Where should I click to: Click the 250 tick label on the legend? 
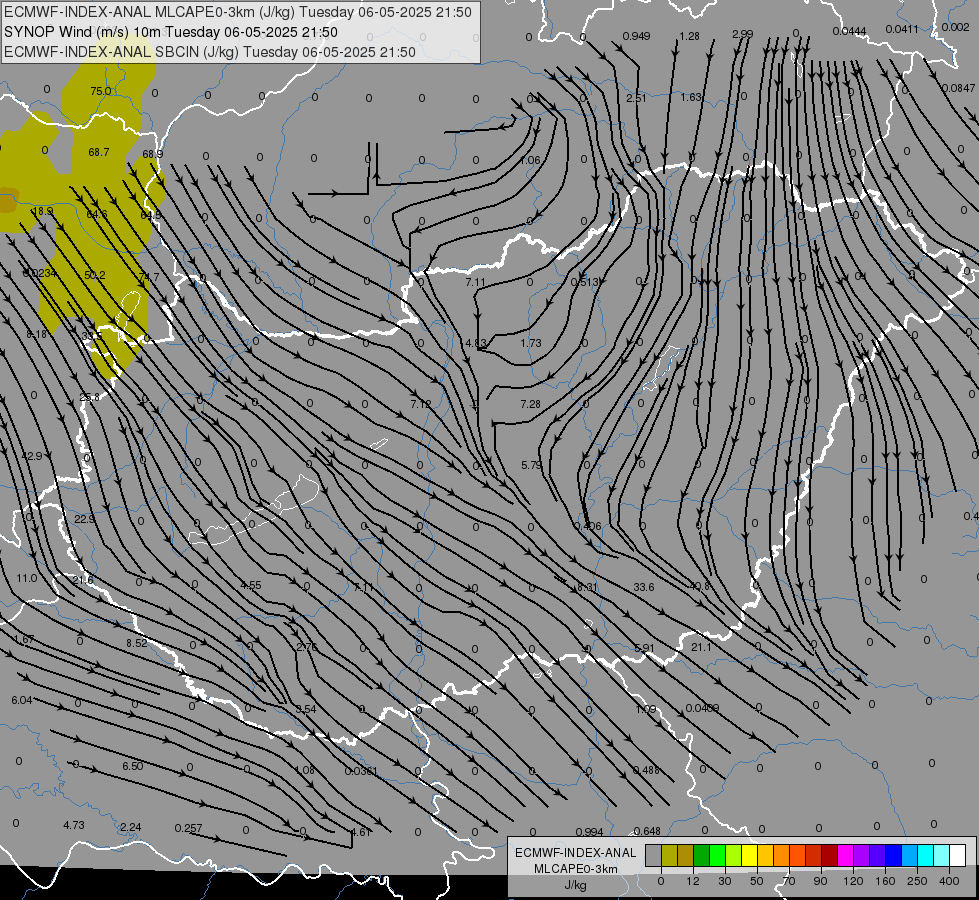pyautogui.click(x=917, y=881)
